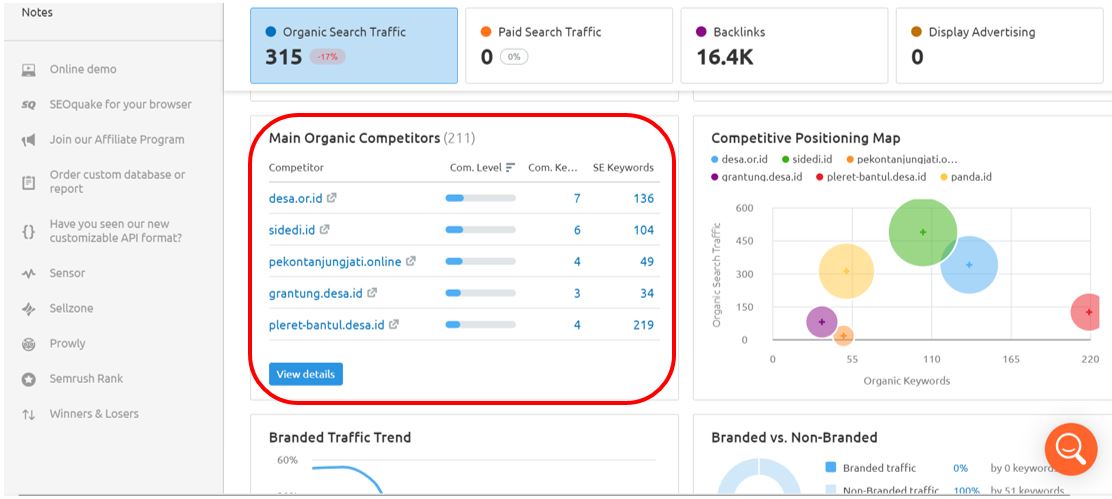The width and height of the screenshot is (1112, 499).
Task: Toggle panda.id legend in positioning map
Action: click(x=967, y=177)
